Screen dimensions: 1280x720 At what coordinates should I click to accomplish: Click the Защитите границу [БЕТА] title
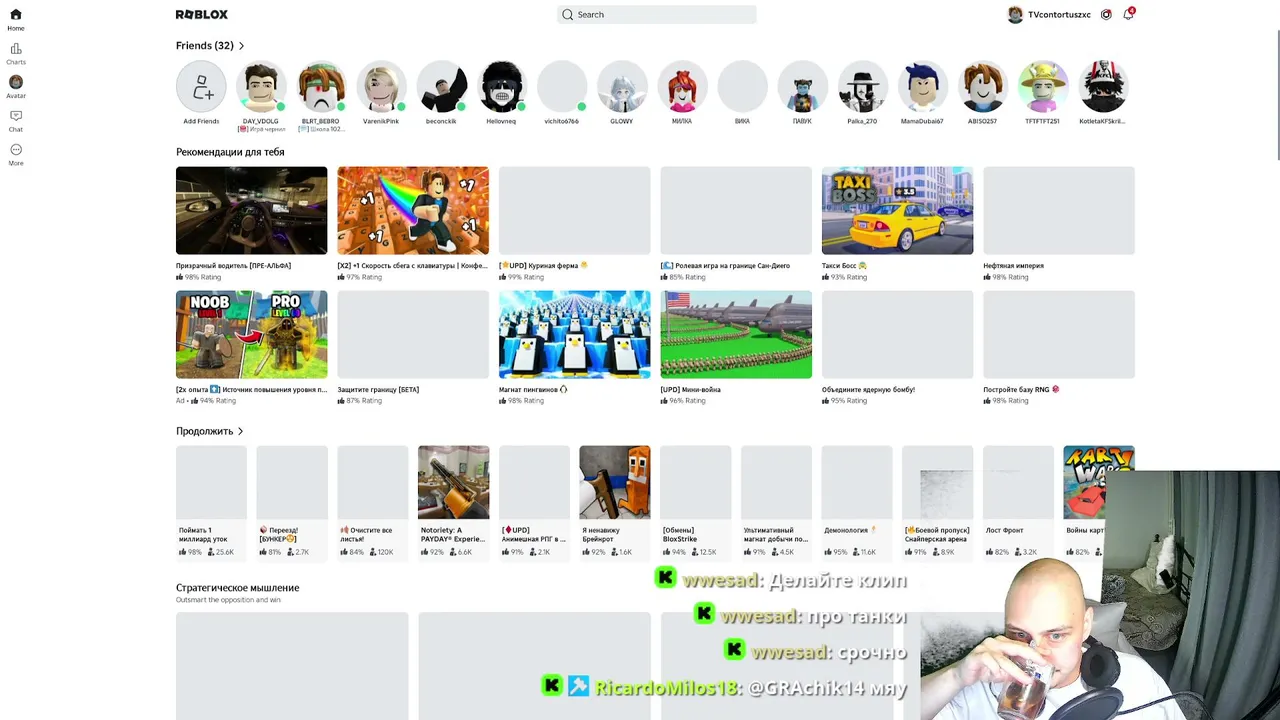click(x=378, y=390)
